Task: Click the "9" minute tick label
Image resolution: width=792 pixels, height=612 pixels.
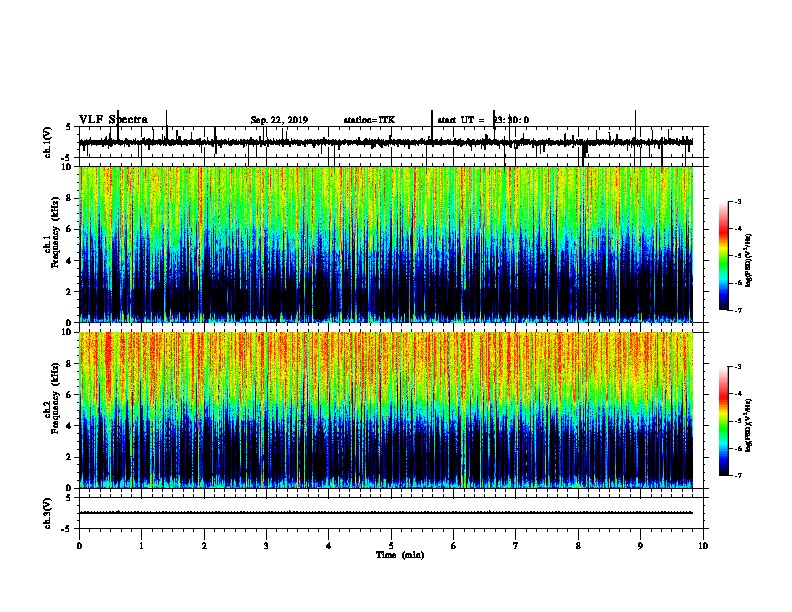Action: (x=640, y=546)
